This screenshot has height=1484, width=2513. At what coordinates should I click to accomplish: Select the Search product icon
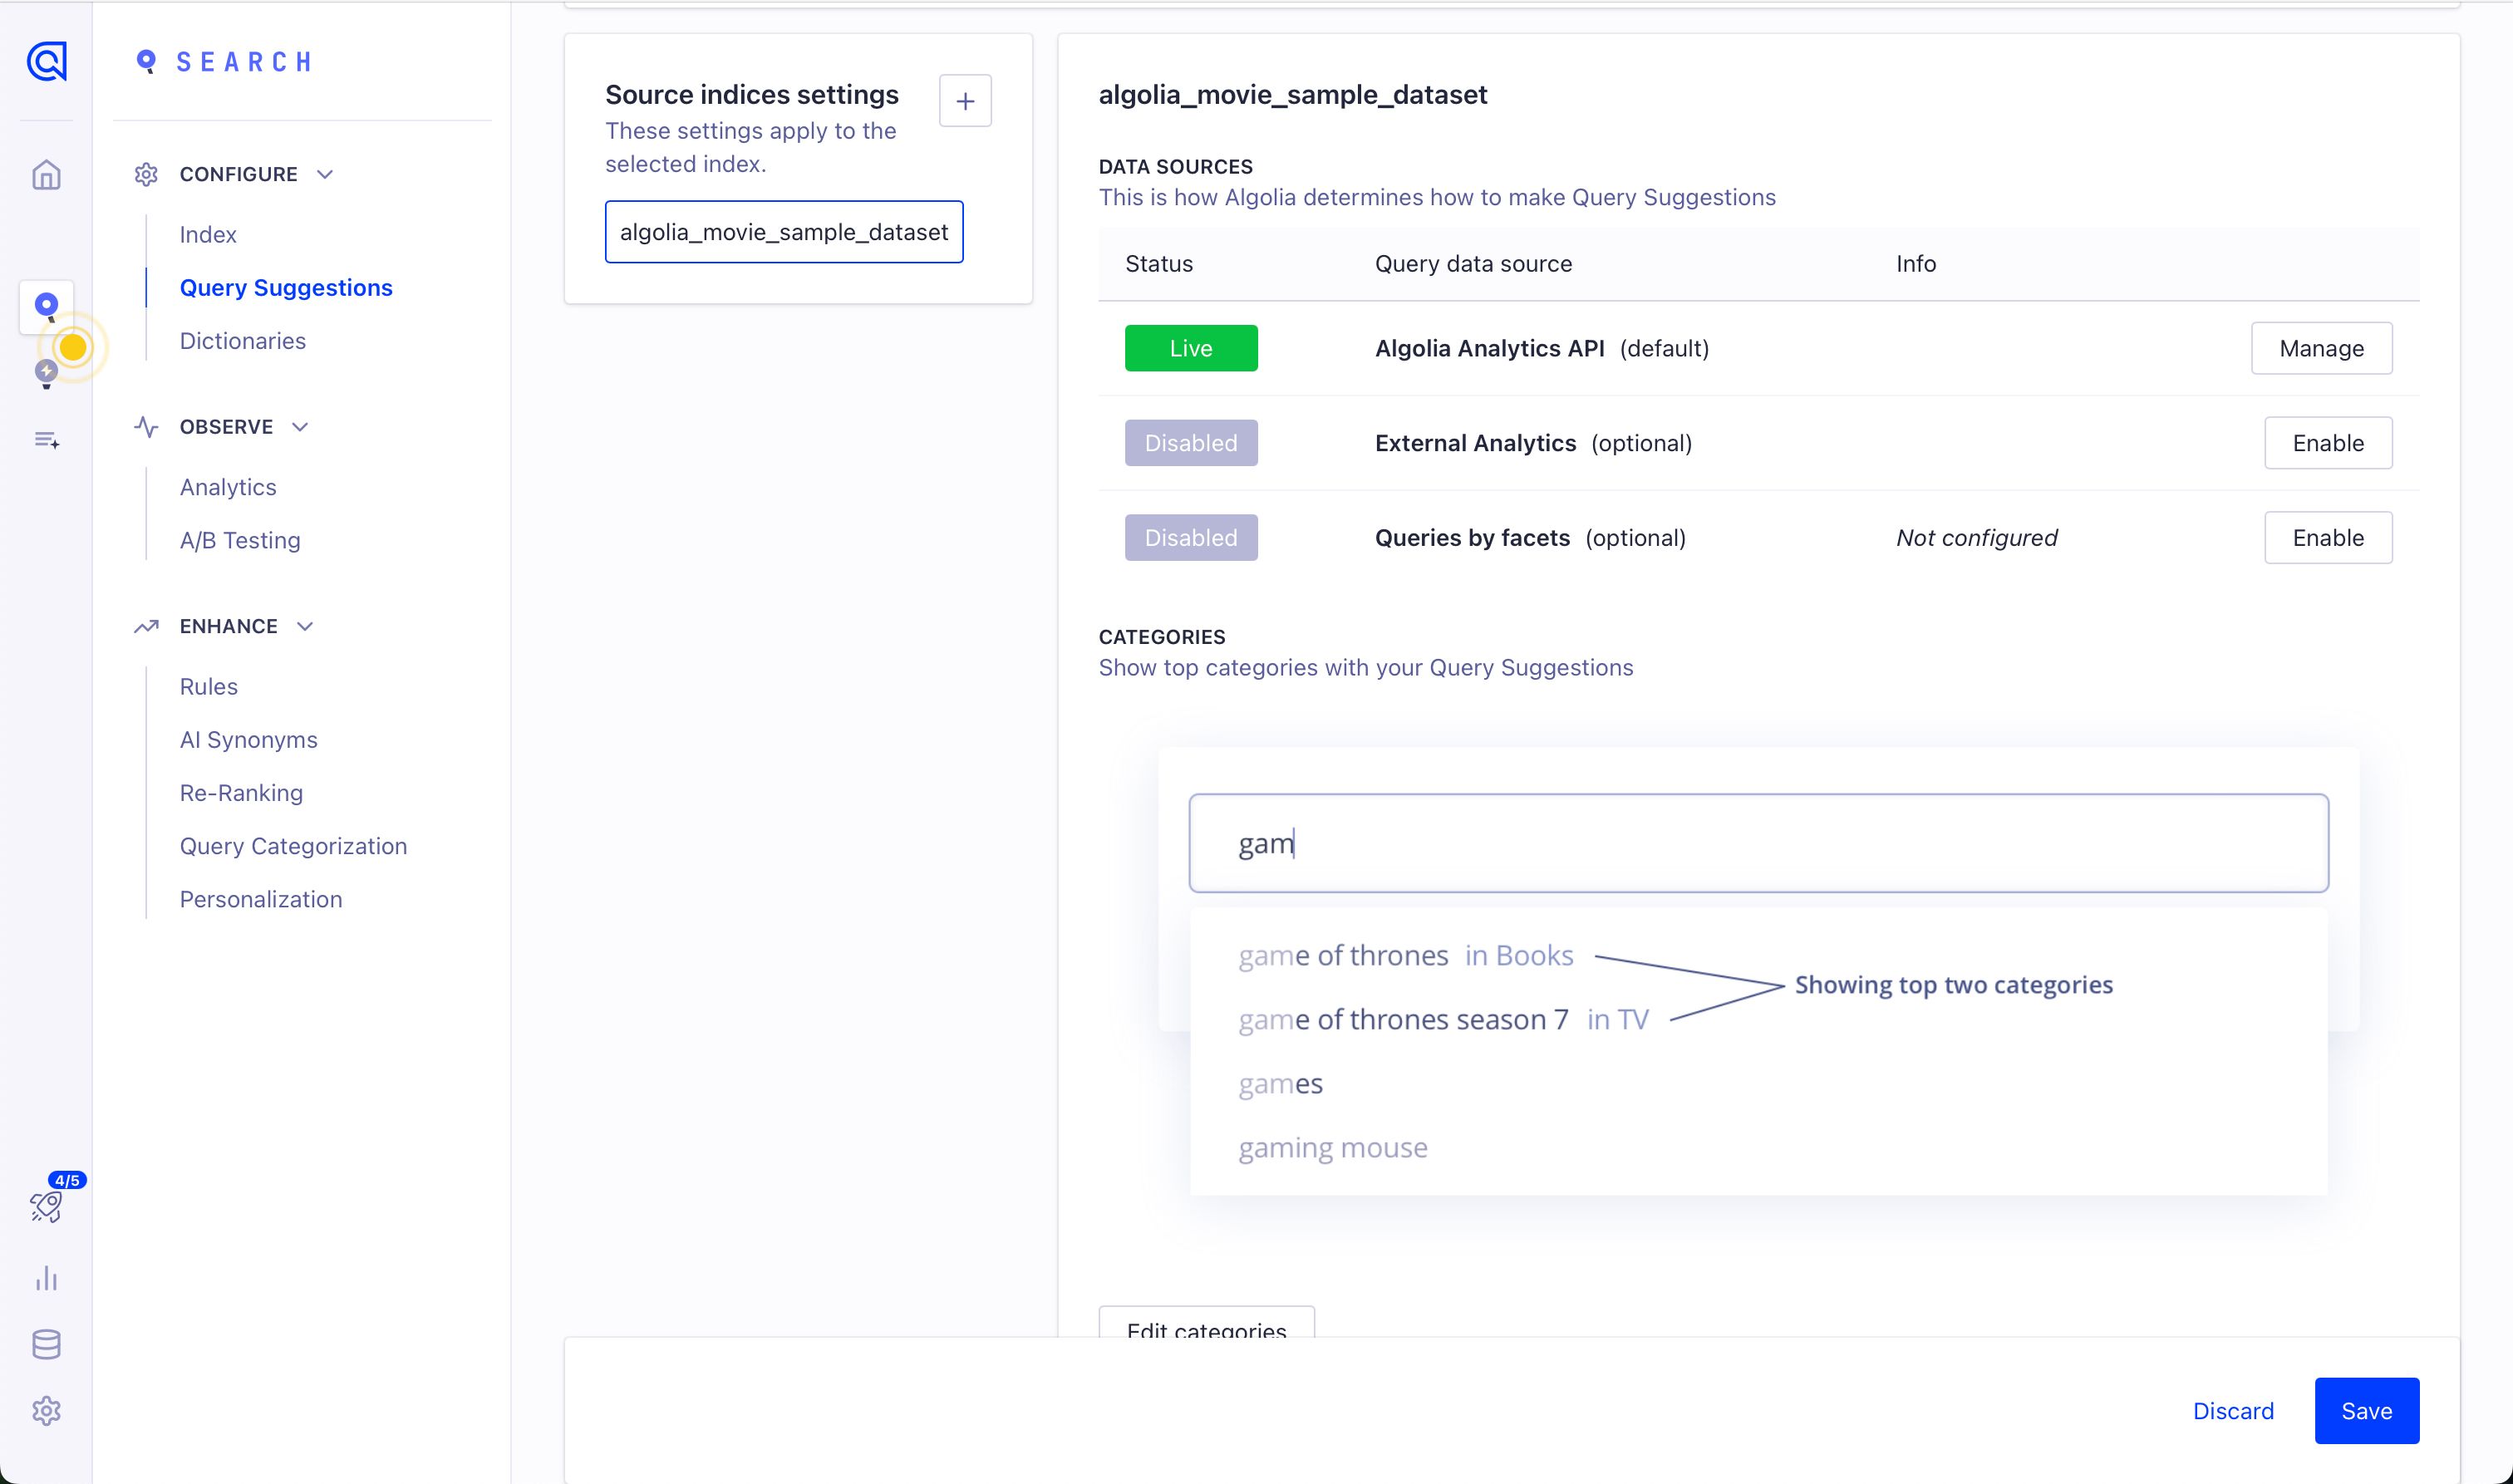click(46, 304)
